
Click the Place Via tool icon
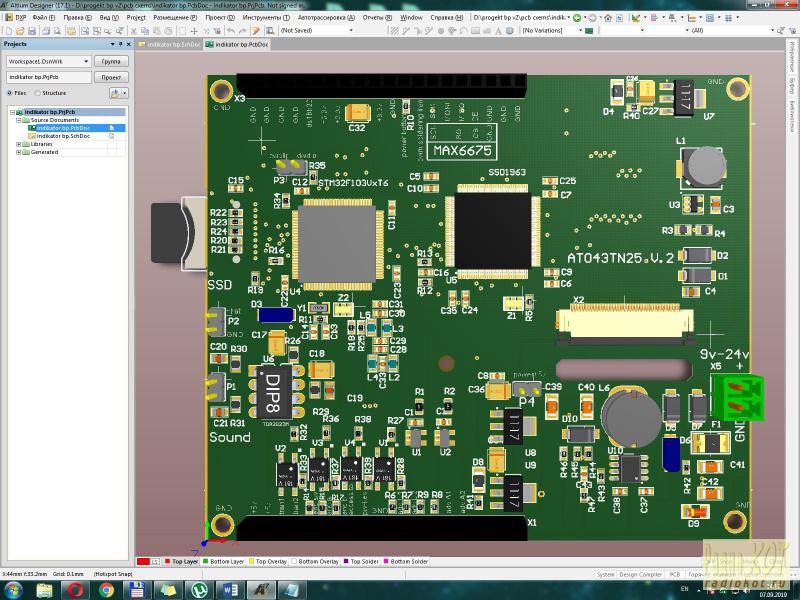pos(452,31)
